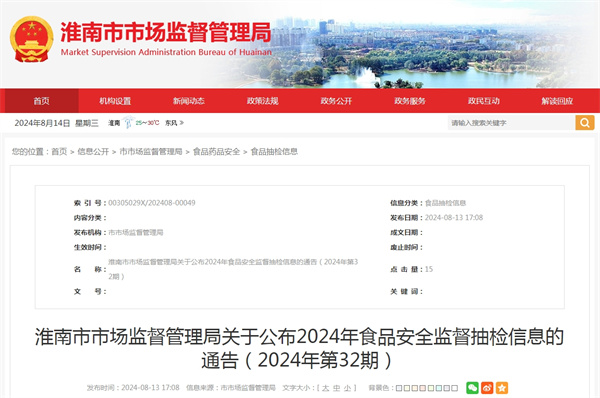Click breadcrumb link 食品药品安全
Screen dimensions: 600x398
(216, 152)
